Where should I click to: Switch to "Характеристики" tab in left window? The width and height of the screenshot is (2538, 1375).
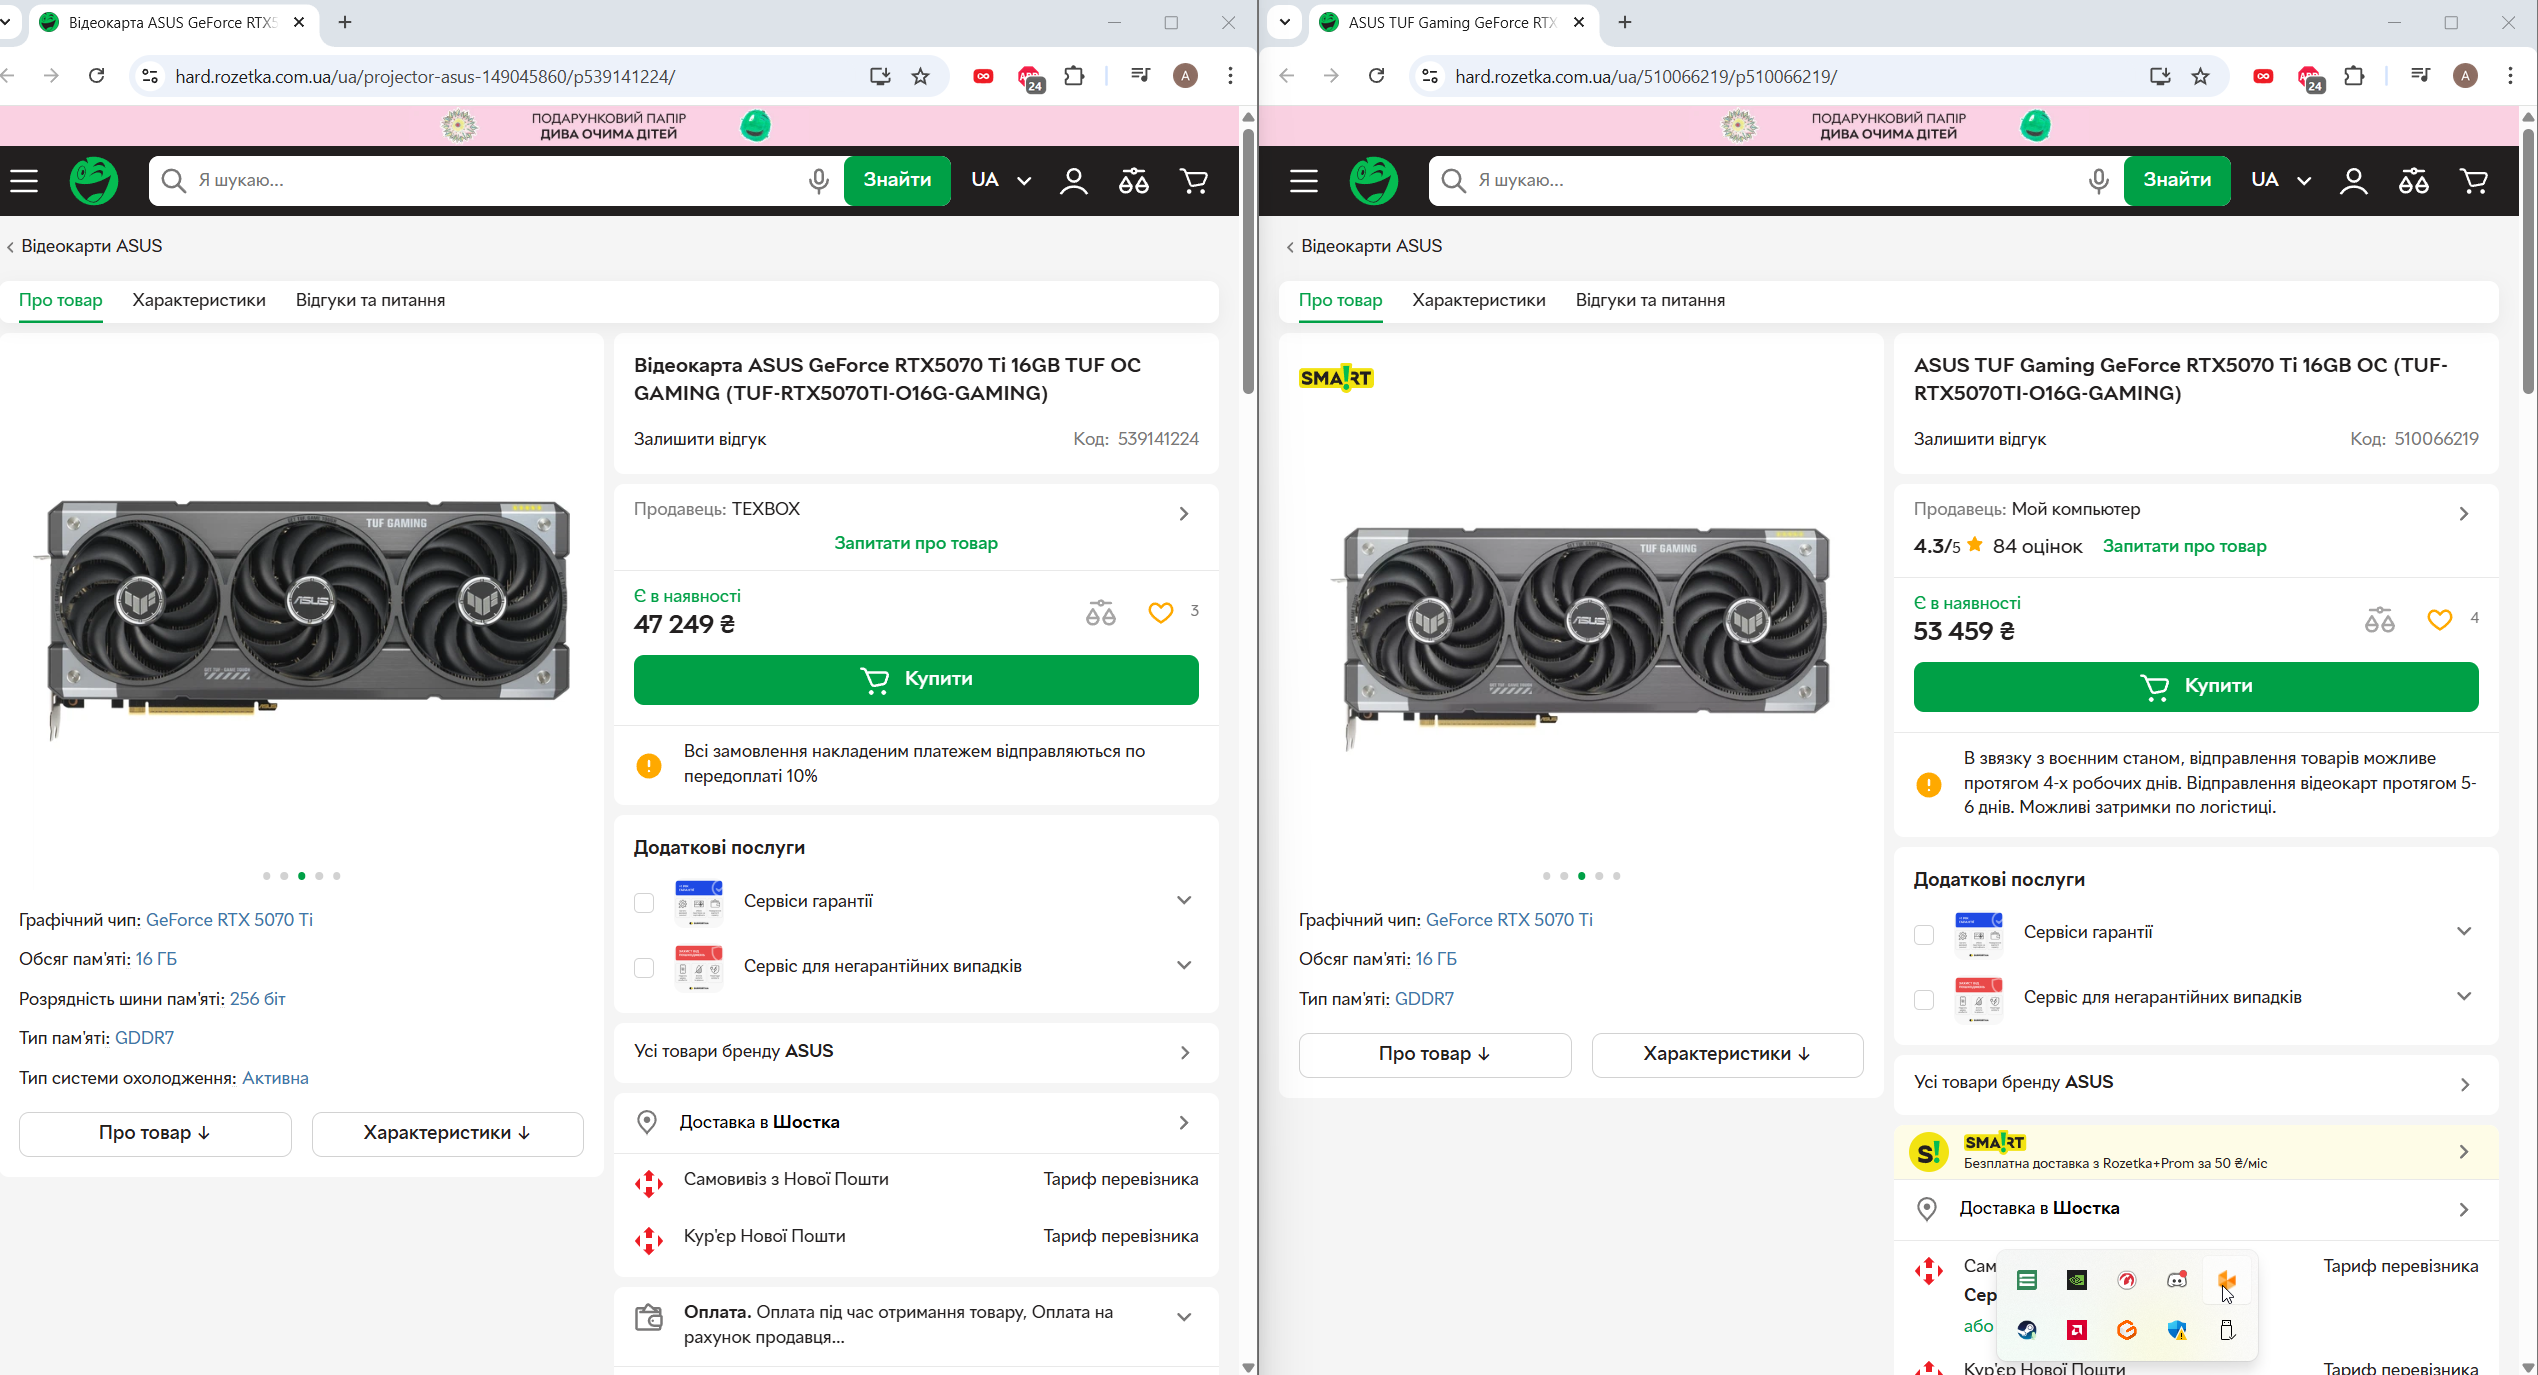click(x=199, y=300)
